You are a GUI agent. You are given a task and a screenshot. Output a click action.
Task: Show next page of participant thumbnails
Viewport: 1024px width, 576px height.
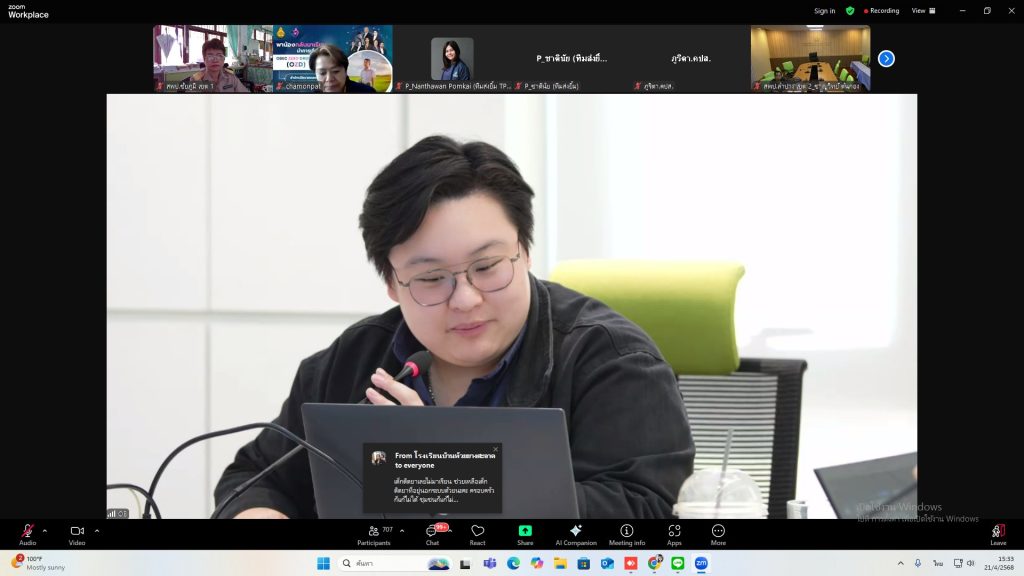coord(886,59)
